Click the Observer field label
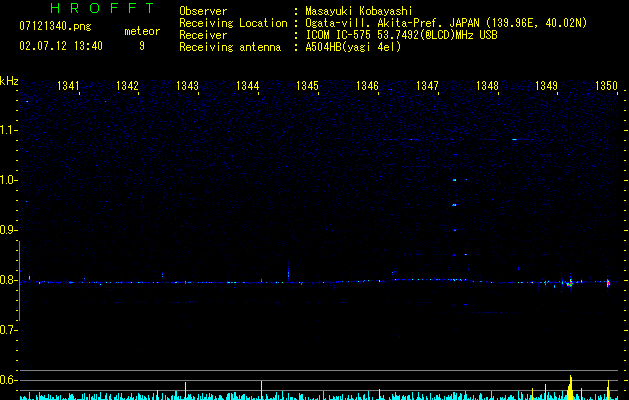Viewport: 629px width, 400px height. click(x=203, y=11)
